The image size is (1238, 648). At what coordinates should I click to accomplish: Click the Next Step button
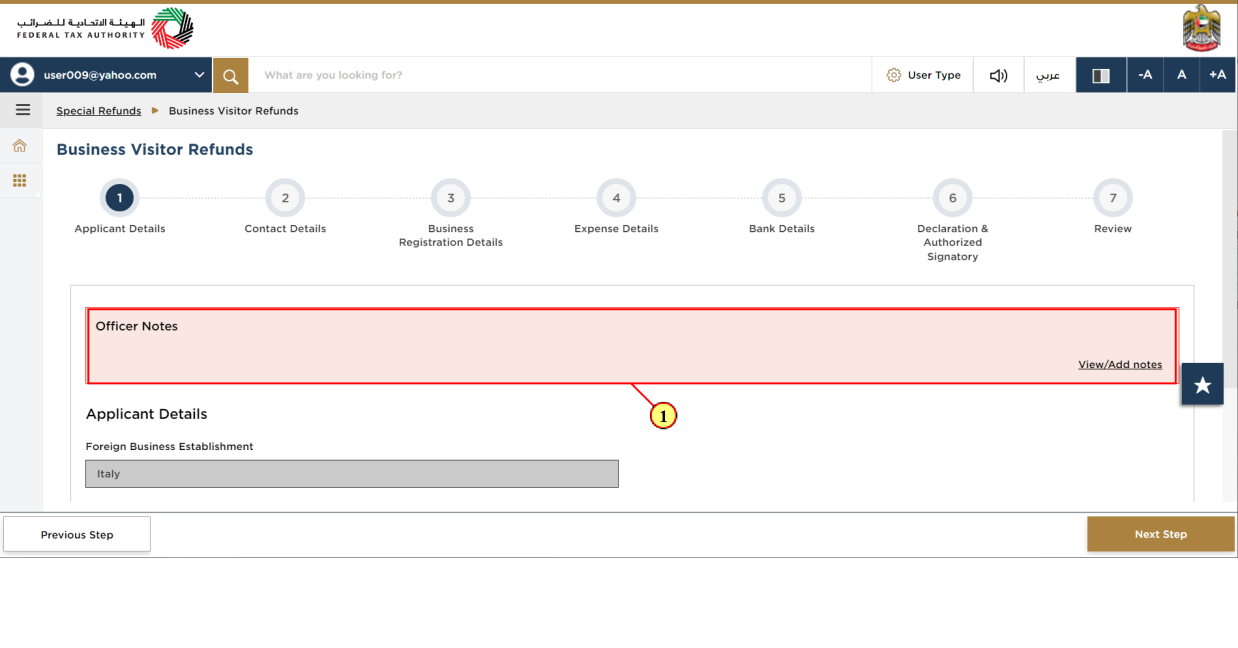pos(1161,534)
